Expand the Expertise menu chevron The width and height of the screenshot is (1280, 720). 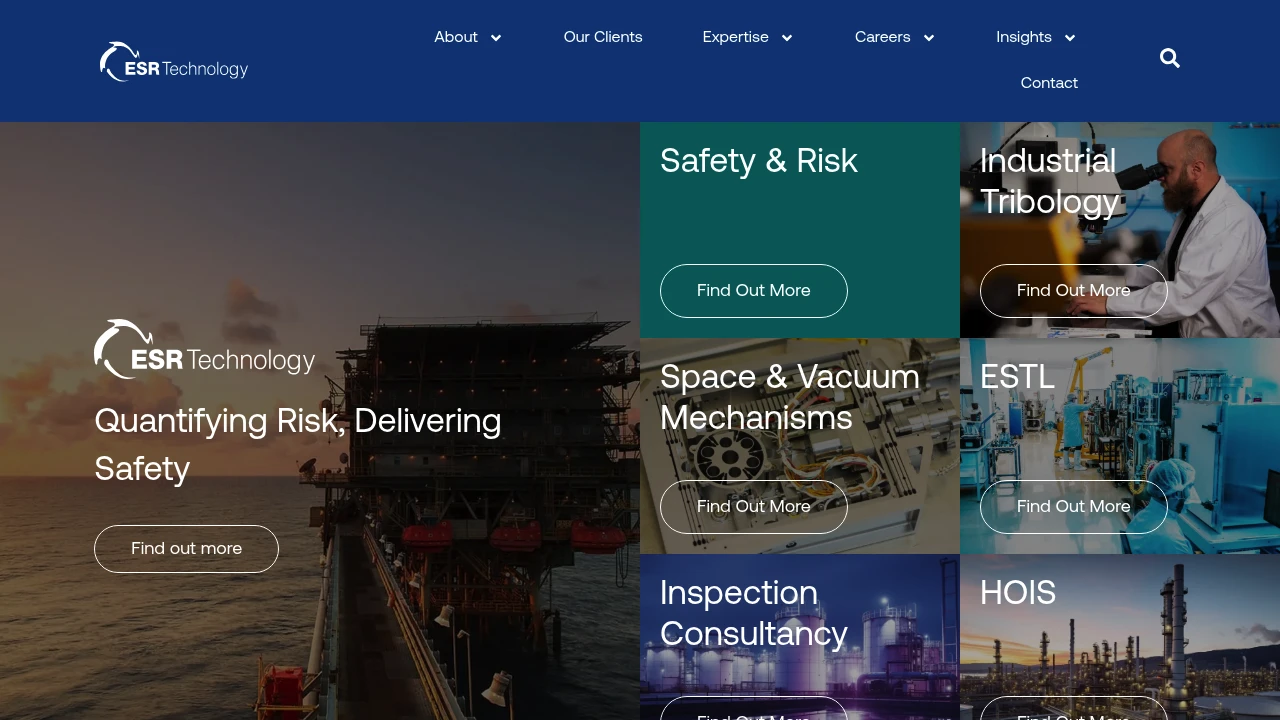tap(787, 38)
